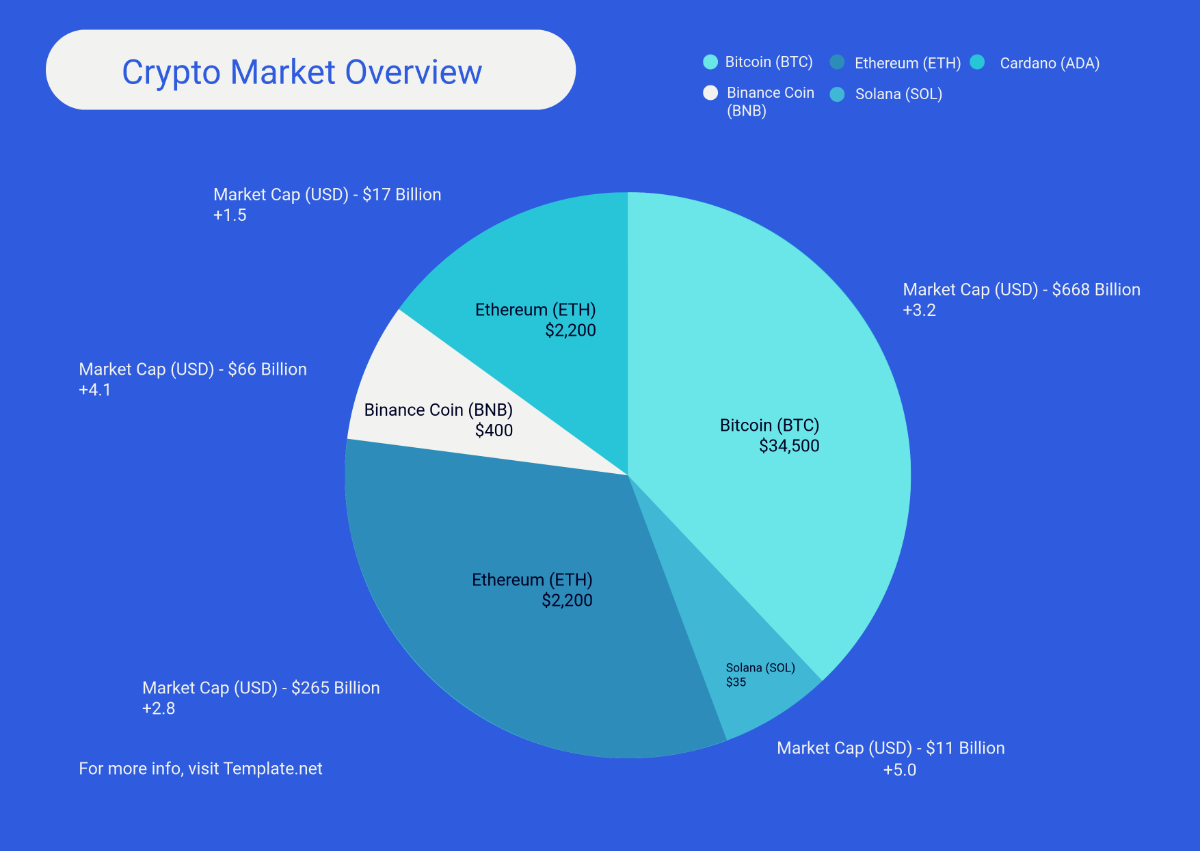Toggle Bitcoin visibility via its legend entry

point(757,61)
